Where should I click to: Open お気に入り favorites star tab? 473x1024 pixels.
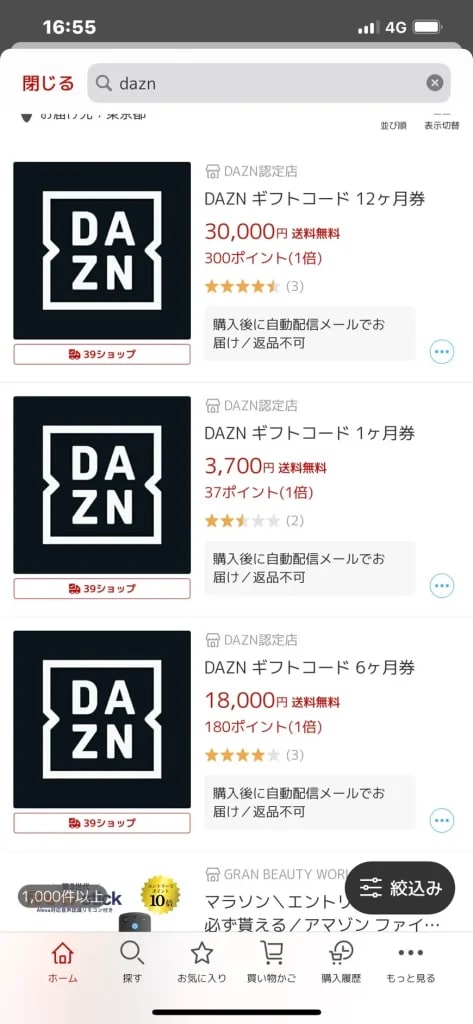click(202, 963)
